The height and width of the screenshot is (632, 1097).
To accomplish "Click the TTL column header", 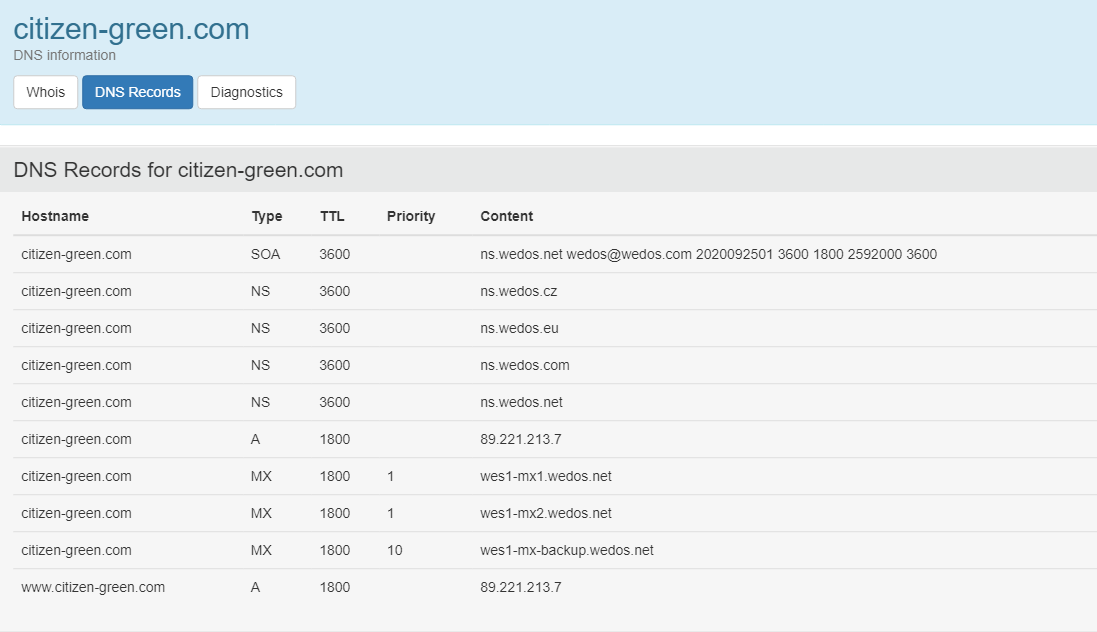I will 332,216.
